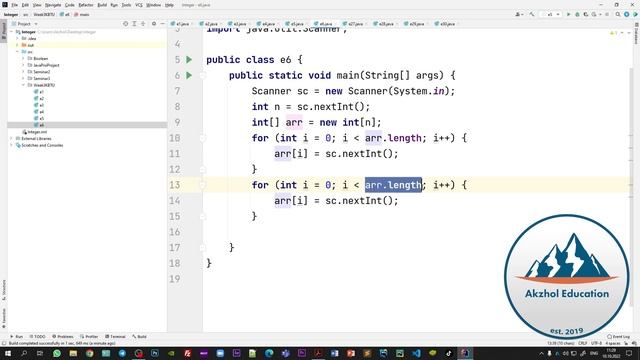Screen dimensions: 640x360
Task: Click the inspection warnings indicator in editor corner
Action: tap(613, 33)
